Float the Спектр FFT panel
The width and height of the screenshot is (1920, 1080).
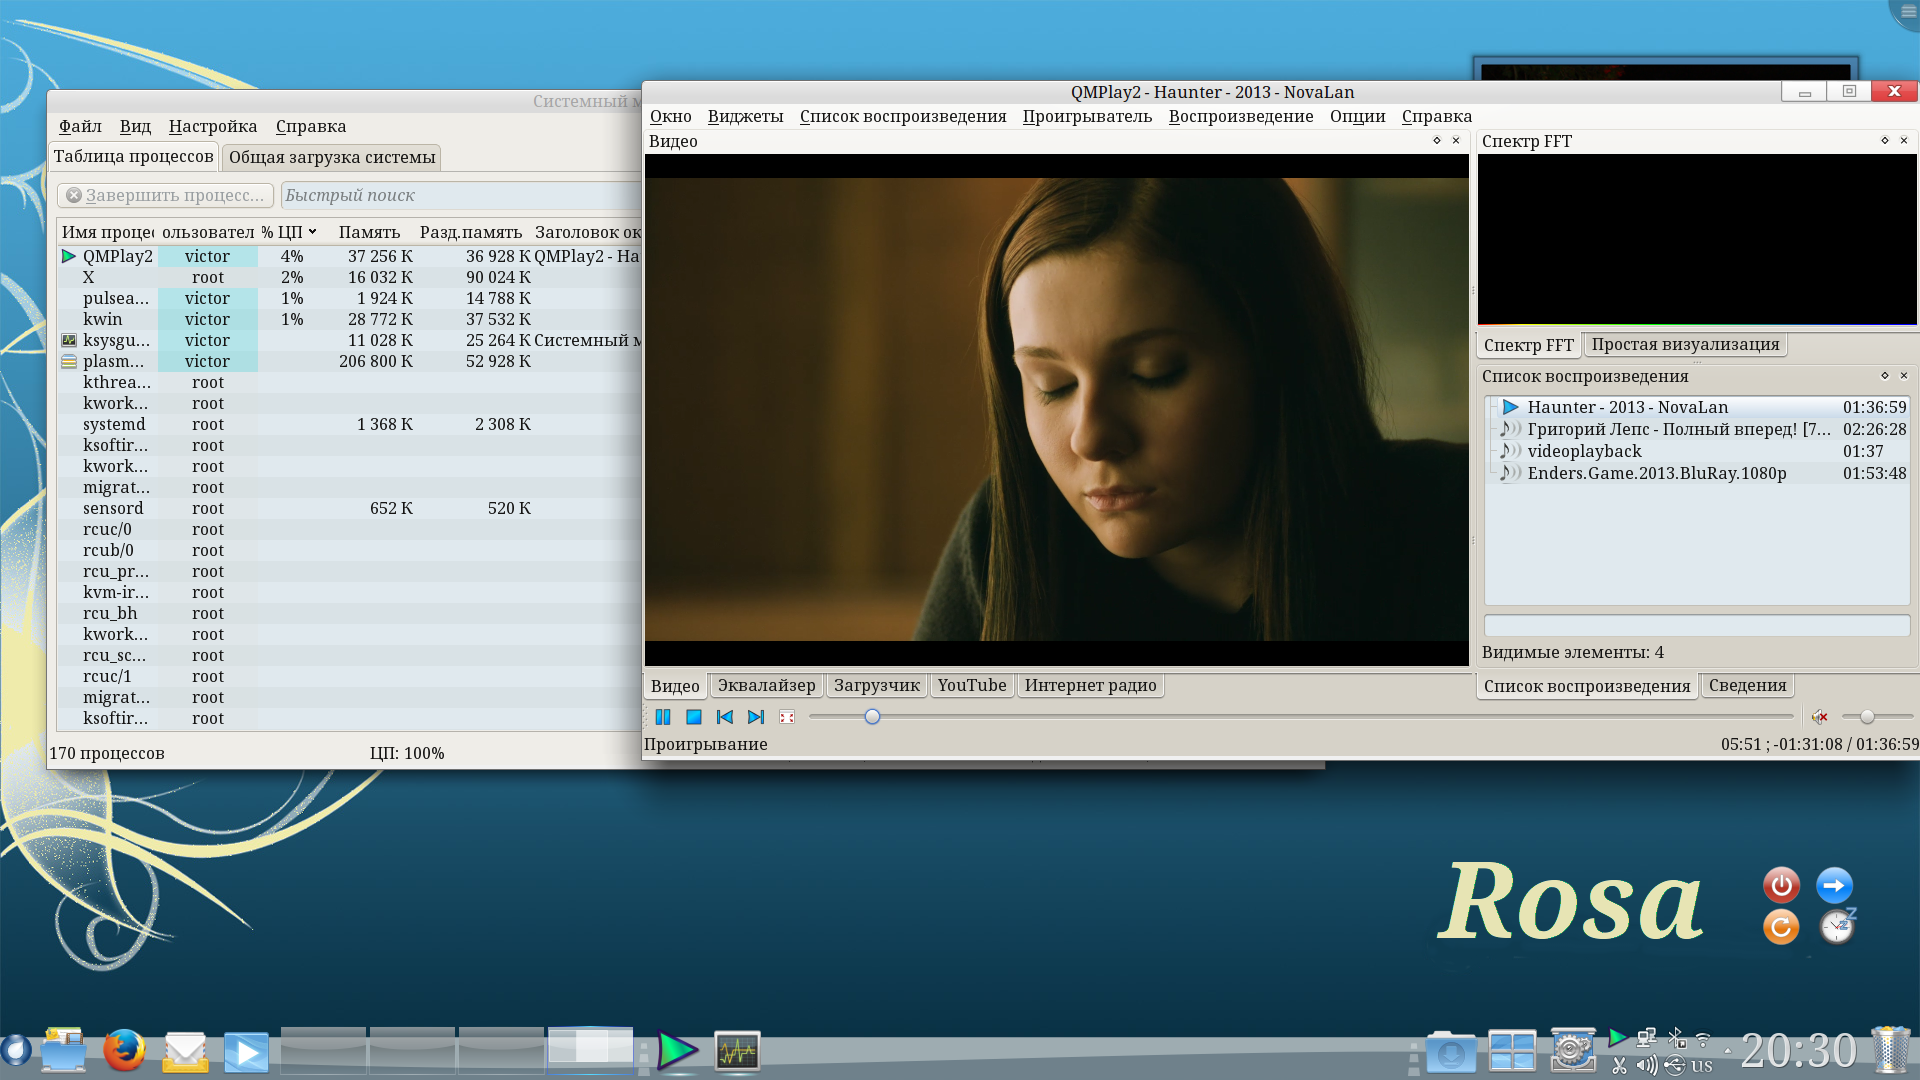(x=1884, y=141)
